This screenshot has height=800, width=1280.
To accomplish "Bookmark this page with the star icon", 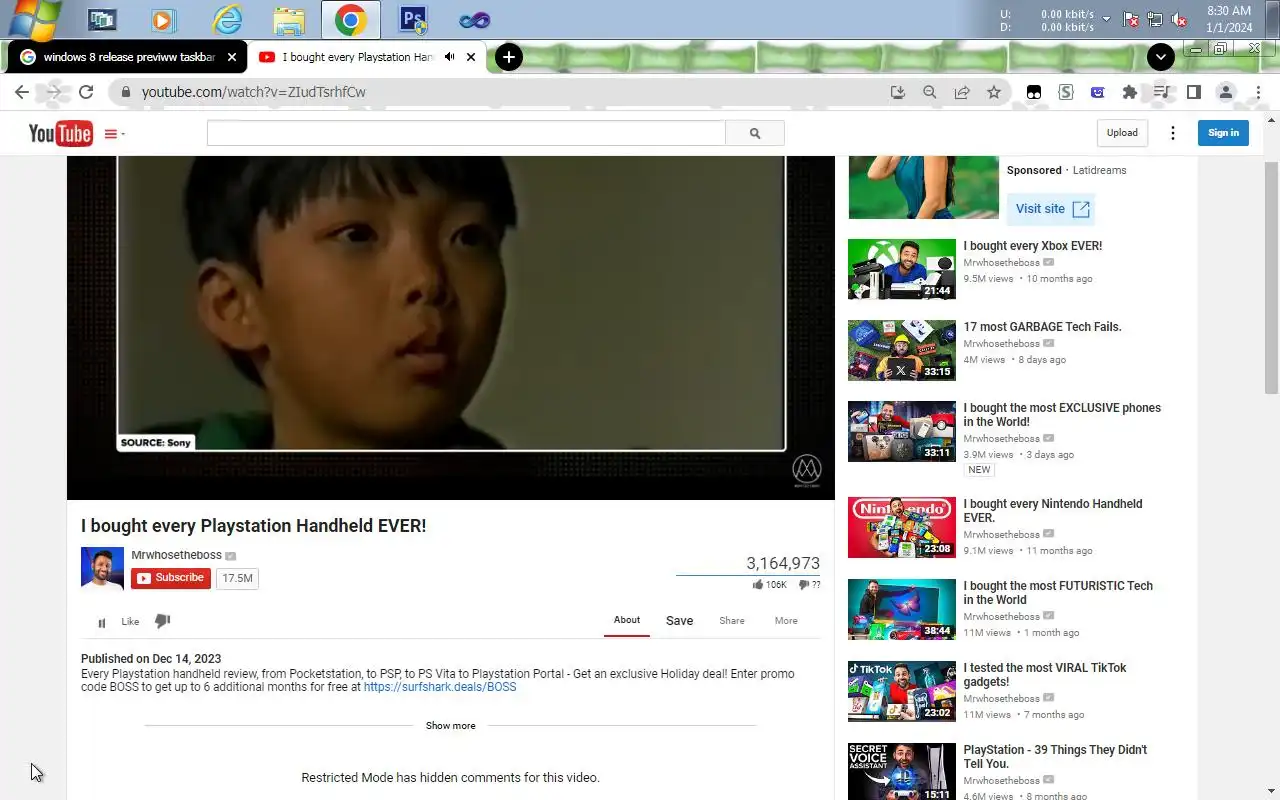I will 994,92.
